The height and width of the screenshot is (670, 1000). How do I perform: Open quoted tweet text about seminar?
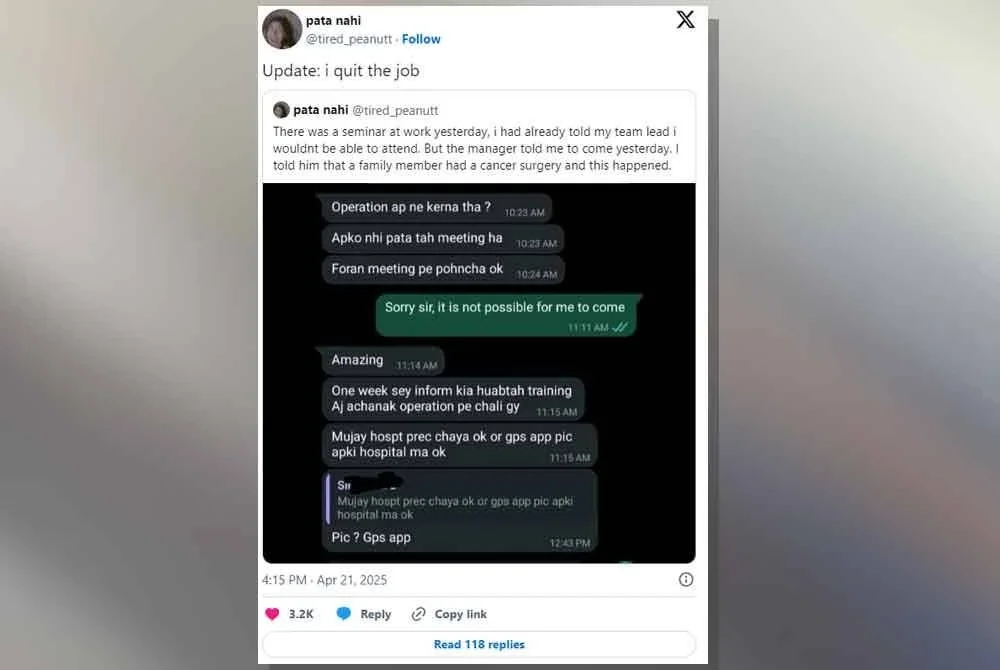click(476, 149)
